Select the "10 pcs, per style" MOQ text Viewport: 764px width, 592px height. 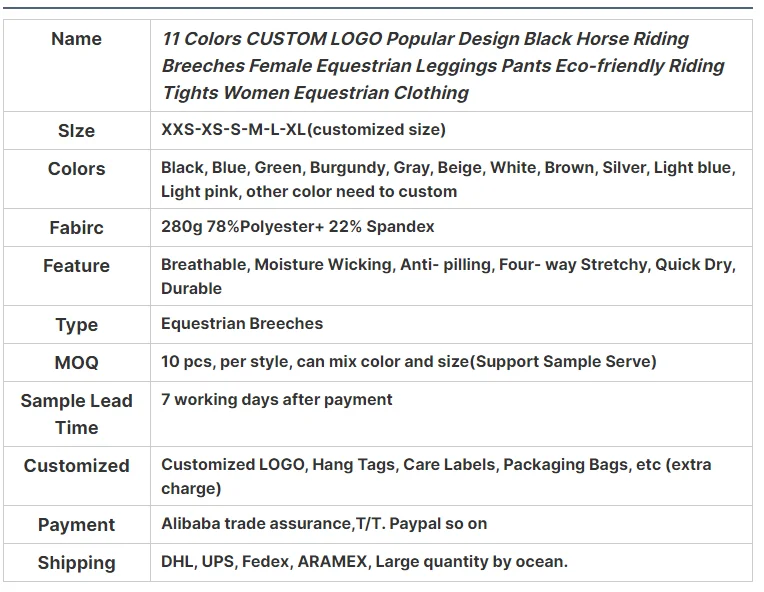(408, 362)
